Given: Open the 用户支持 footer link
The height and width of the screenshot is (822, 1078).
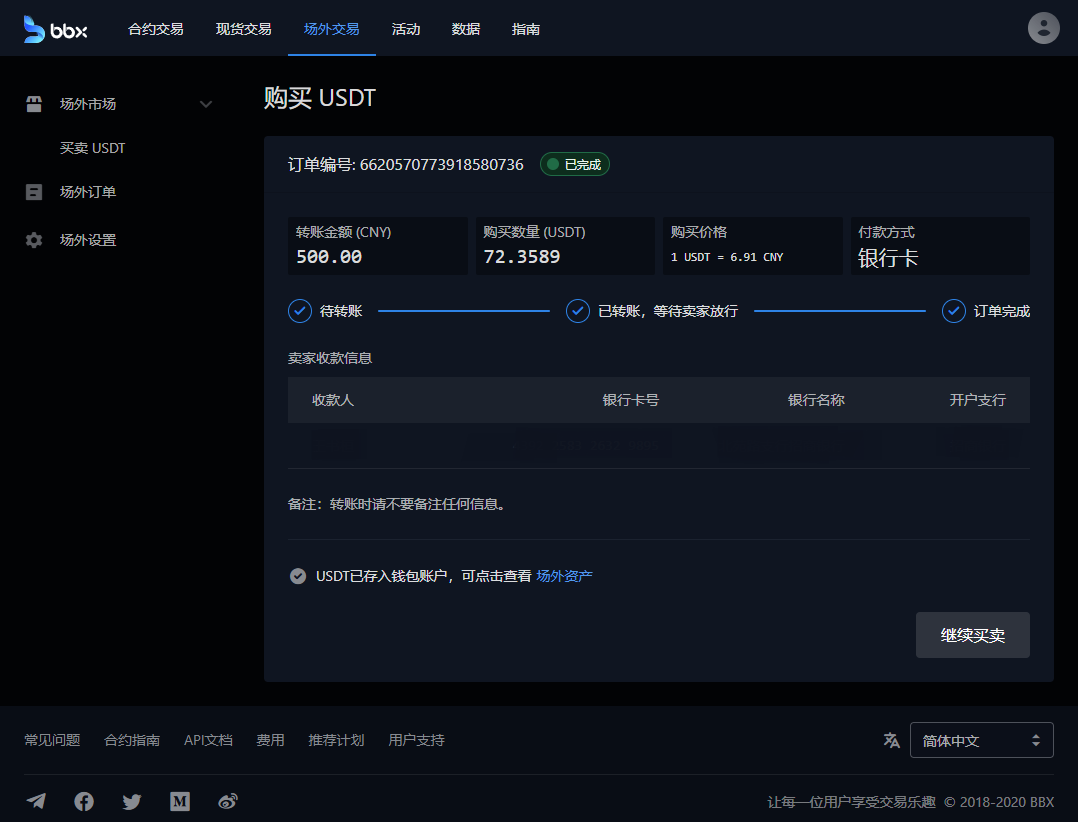Looking at the screenshot, I should [x=416, y=740].
